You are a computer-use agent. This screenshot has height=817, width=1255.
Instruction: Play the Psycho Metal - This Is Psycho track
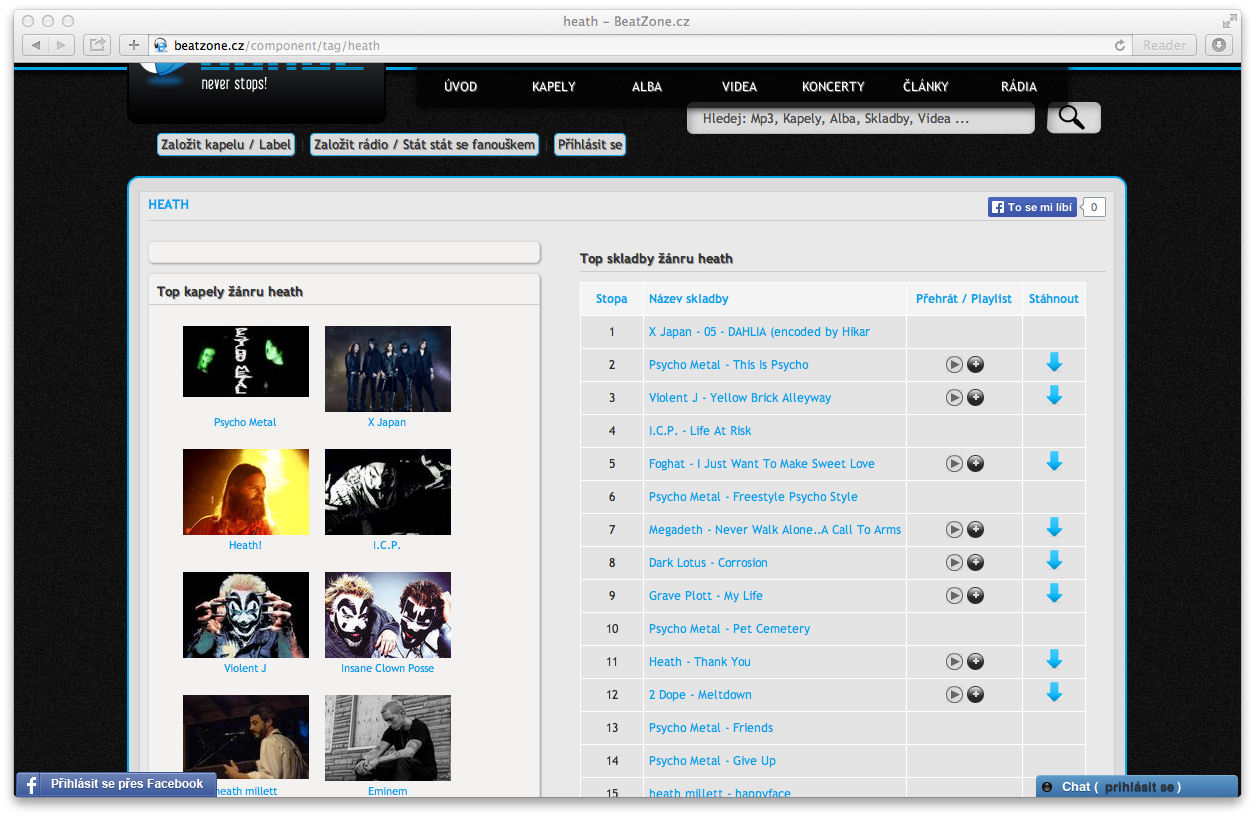tap(954, 365)
